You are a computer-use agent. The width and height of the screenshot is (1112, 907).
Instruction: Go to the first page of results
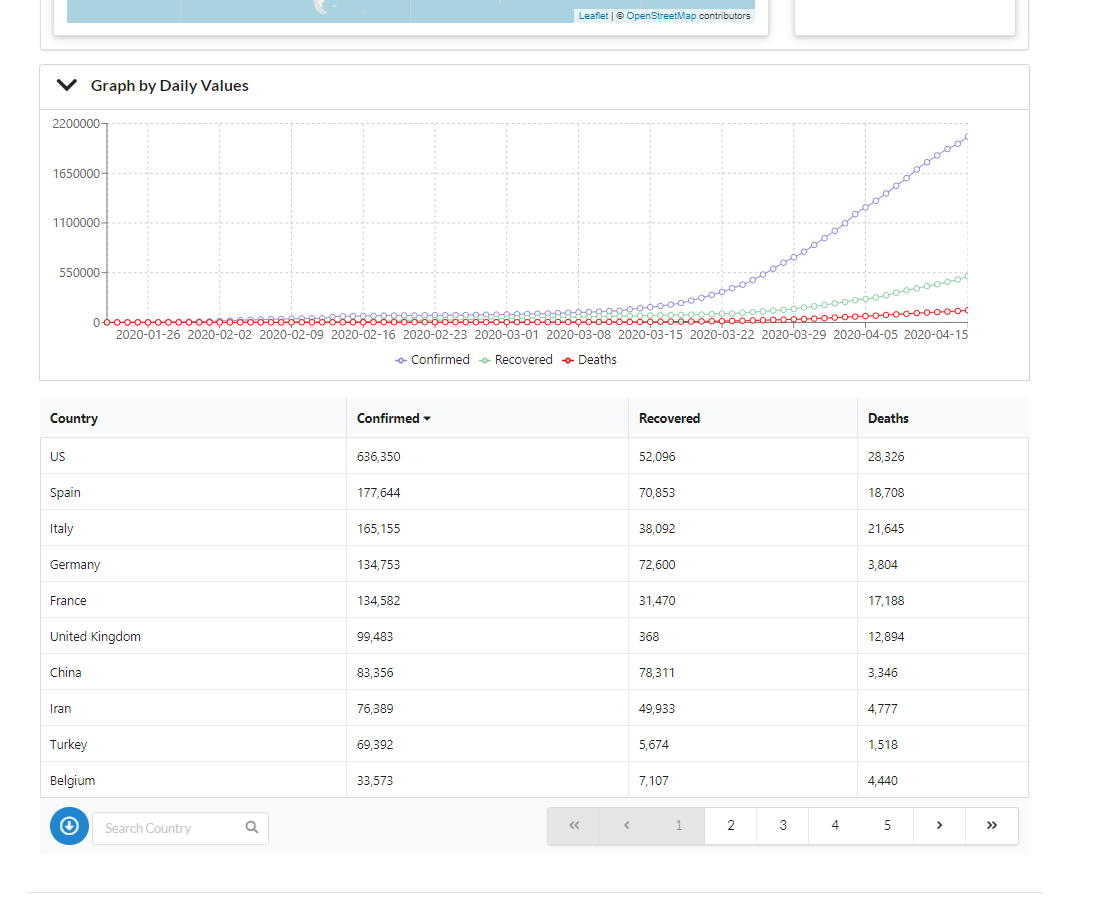[x=574, y=825]
